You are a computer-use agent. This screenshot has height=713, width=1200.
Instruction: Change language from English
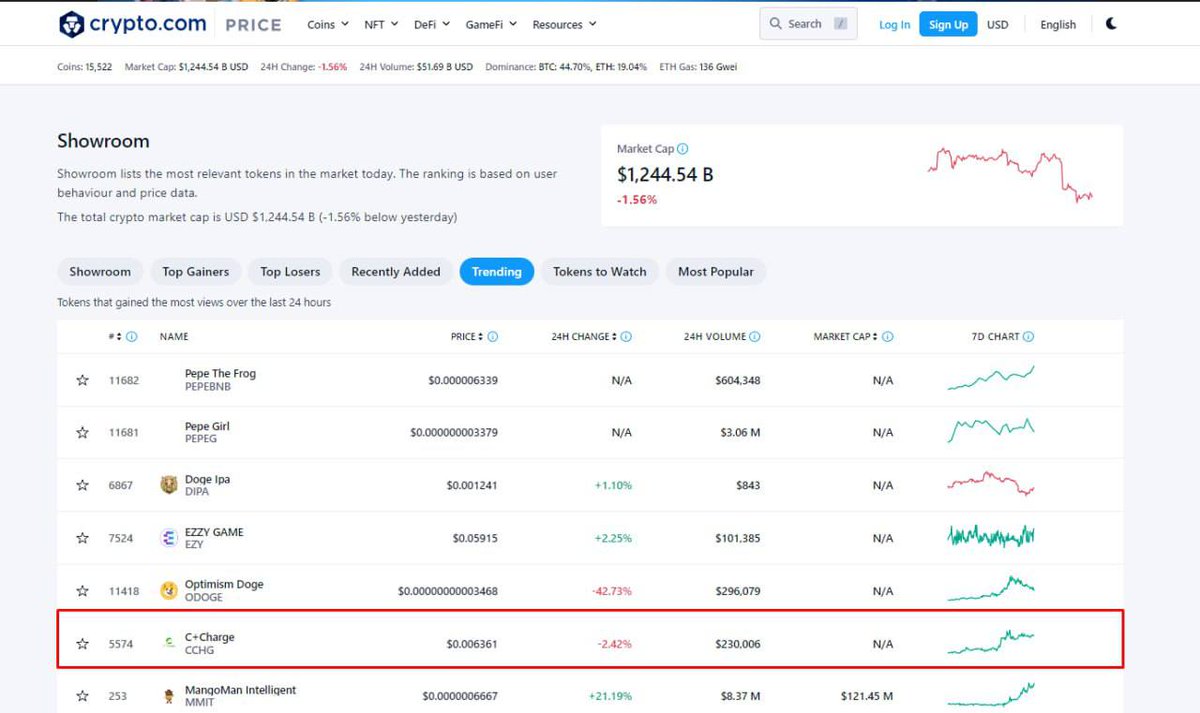click(1058, 25)
